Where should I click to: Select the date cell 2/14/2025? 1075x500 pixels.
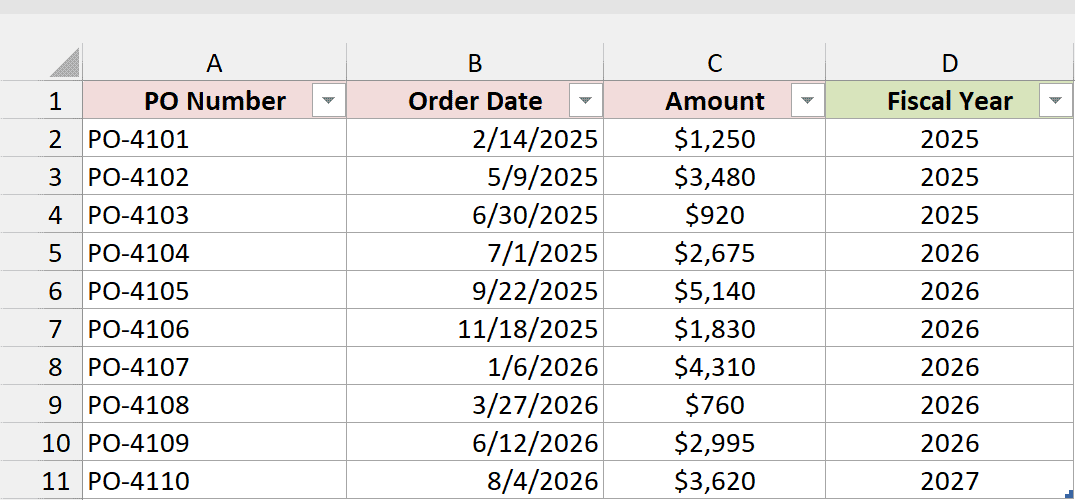click(x=475, y=139)
